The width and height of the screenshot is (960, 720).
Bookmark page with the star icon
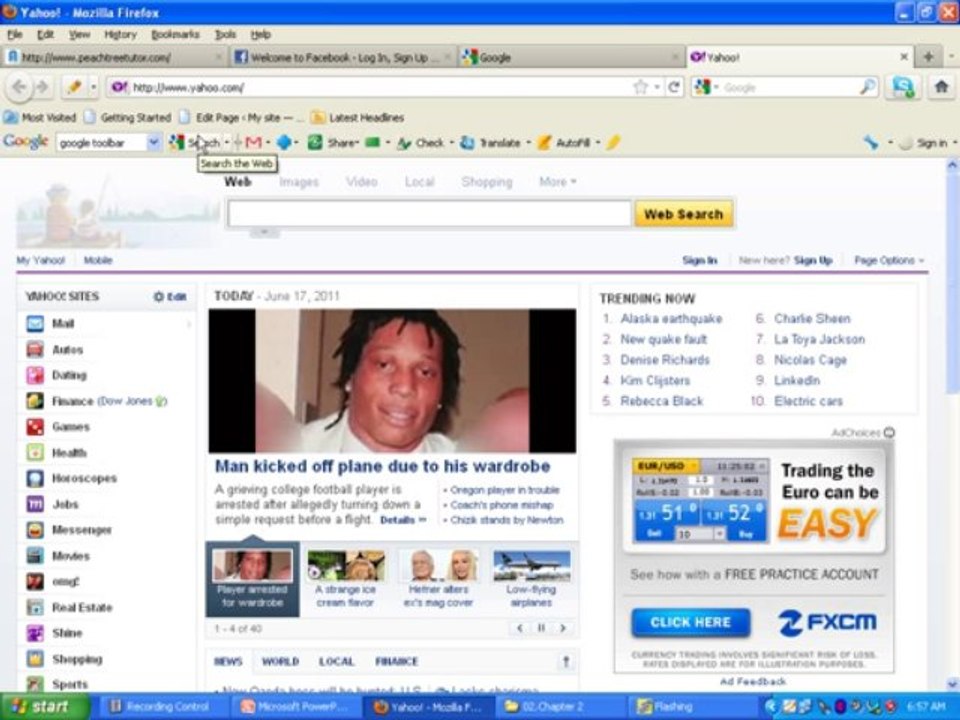640,87
